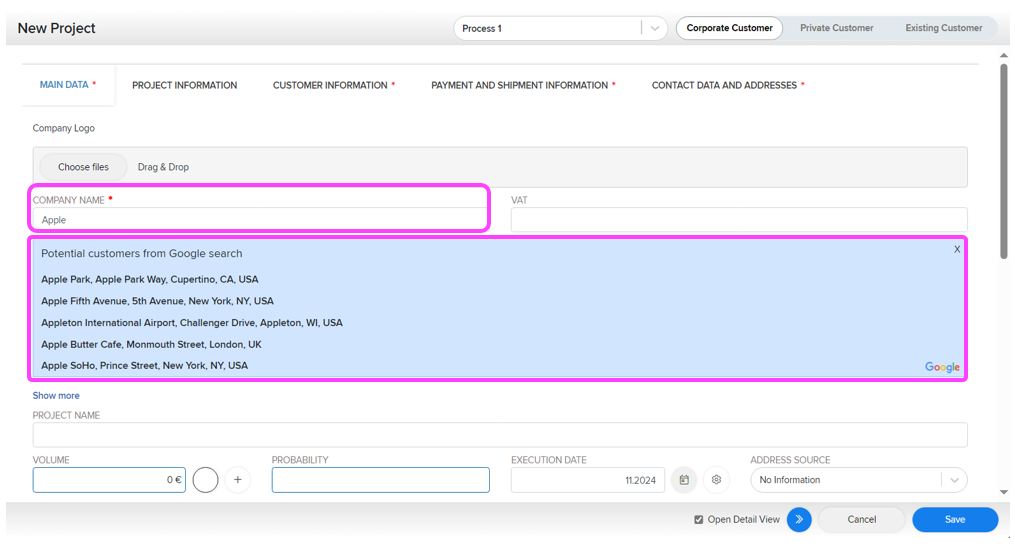Click the Project Name input field

pyautogui.click(x=500, y=435)
